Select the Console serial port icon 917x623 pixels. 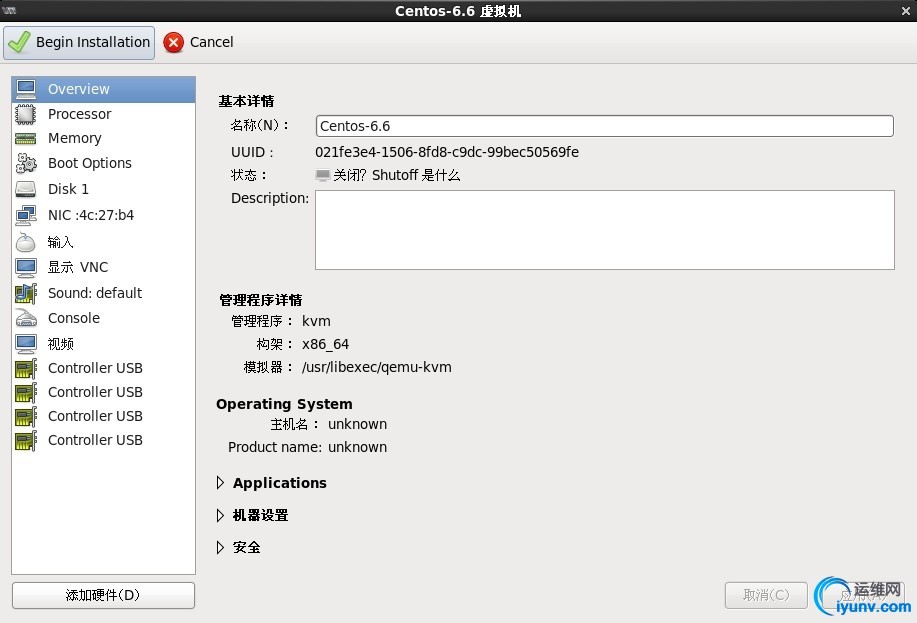26,318
